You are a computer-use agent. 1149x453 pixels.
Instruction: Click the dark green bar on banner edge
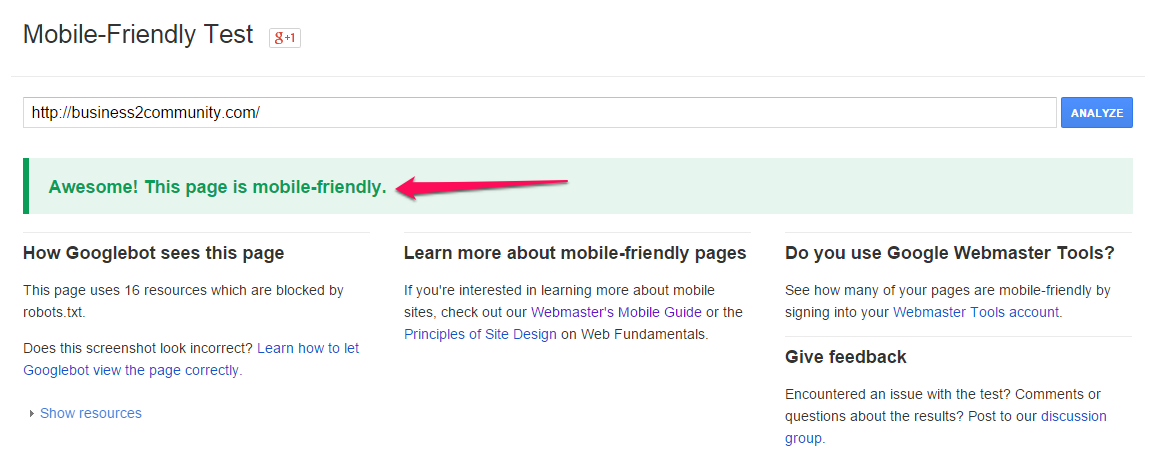pos(26,186)
